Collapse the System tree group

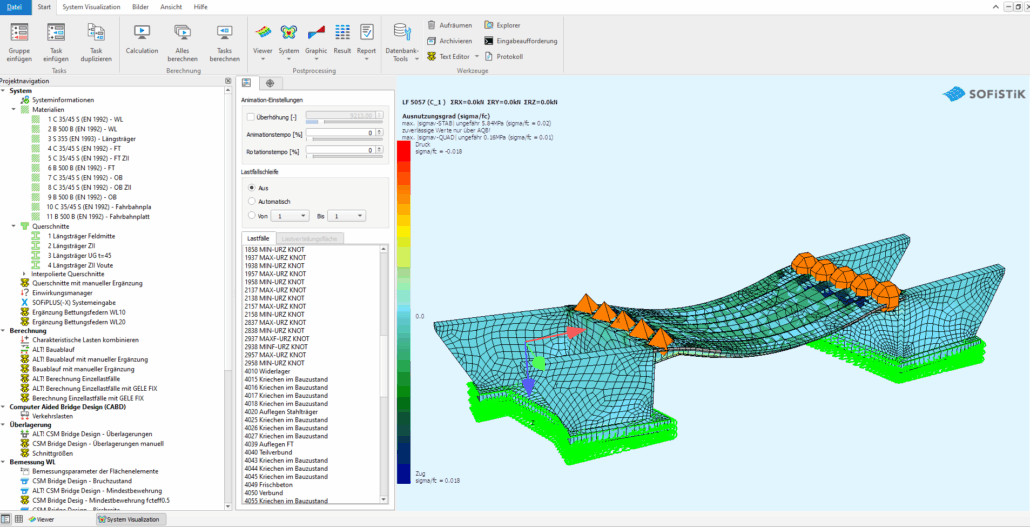pyautogui.click(x=4, y=91)
